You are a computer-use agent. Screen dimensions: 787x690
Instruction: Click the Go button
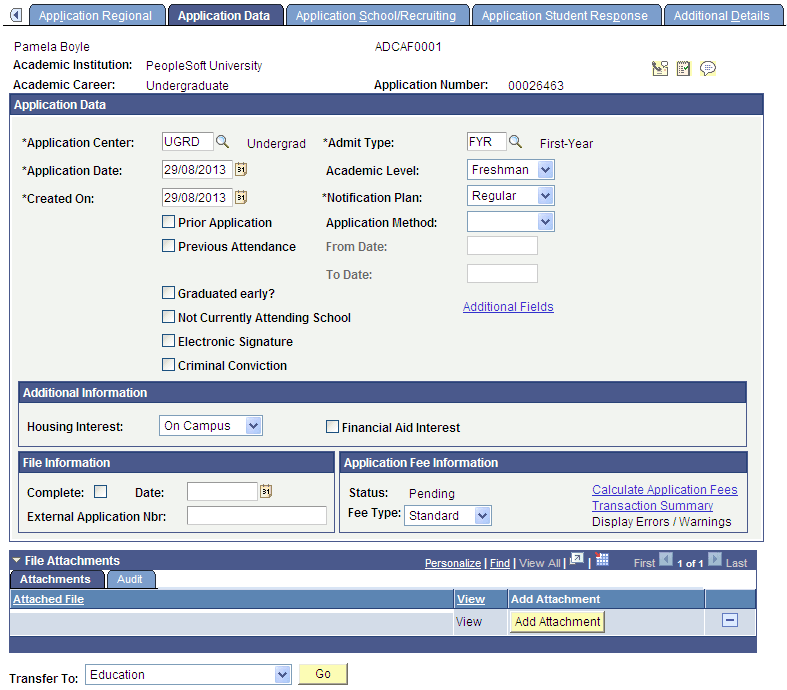(323, 673)
